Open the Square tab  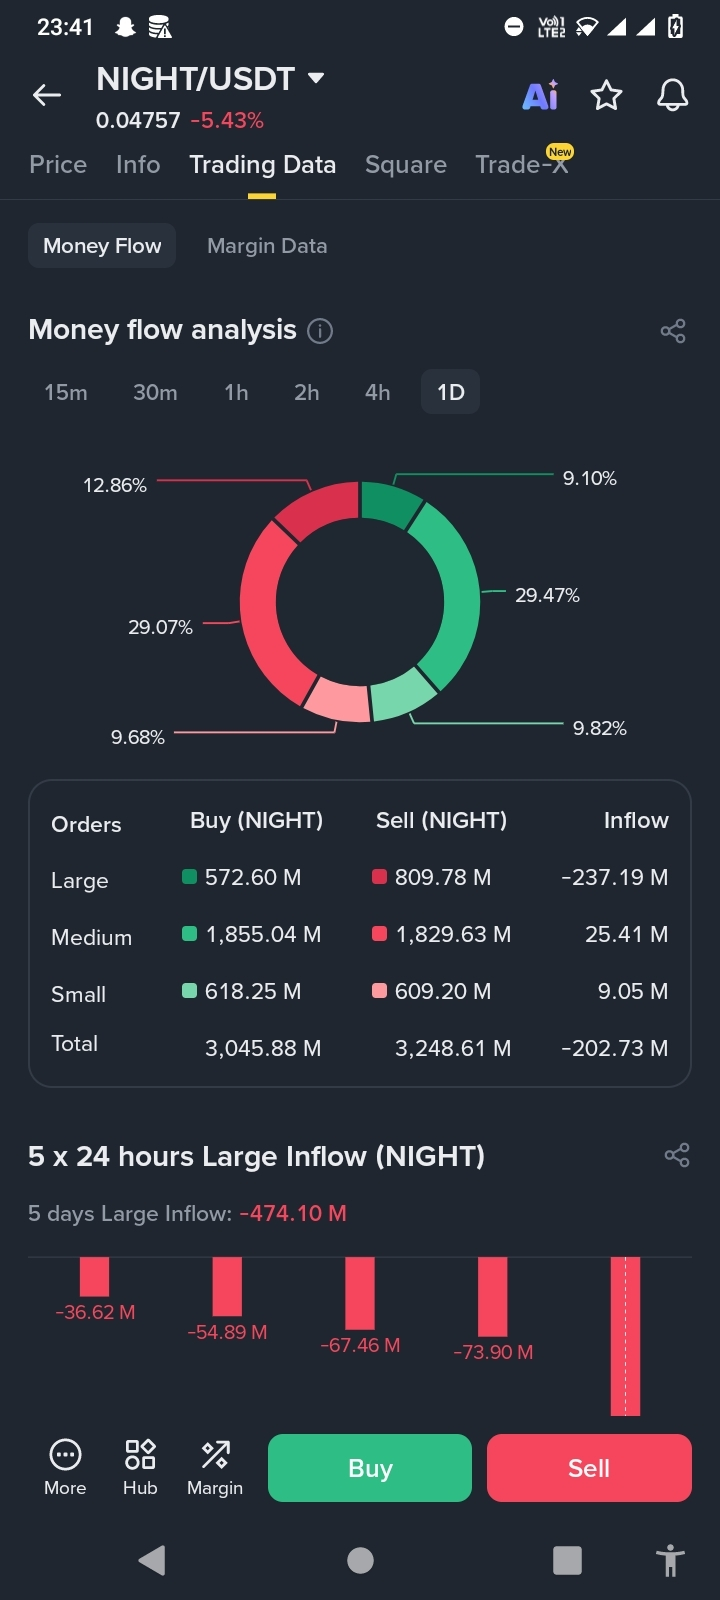[x=405, y=165]
